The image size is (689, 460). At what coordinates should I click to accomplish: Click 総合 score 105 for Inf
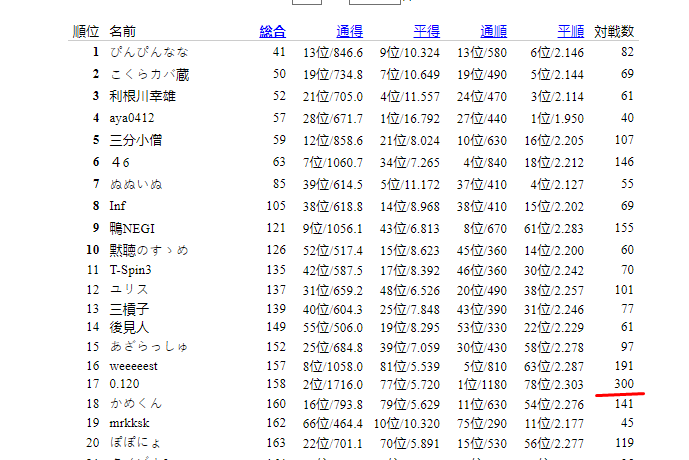[x=276, y=206]
